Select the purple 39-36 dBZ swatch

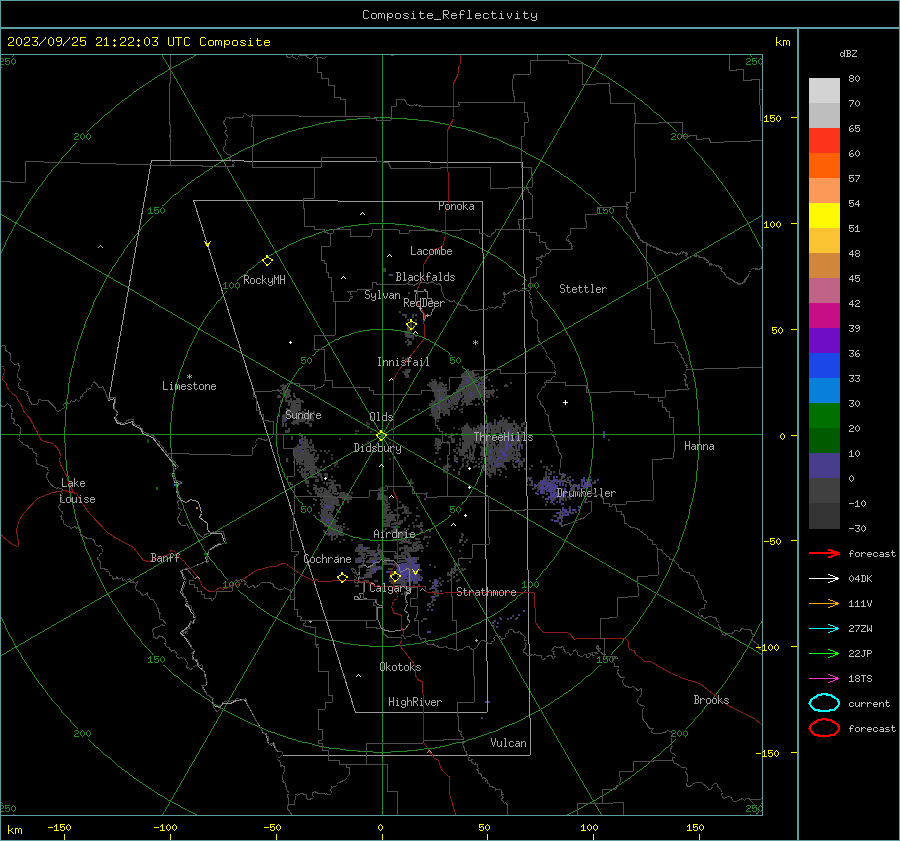(824, 340)
